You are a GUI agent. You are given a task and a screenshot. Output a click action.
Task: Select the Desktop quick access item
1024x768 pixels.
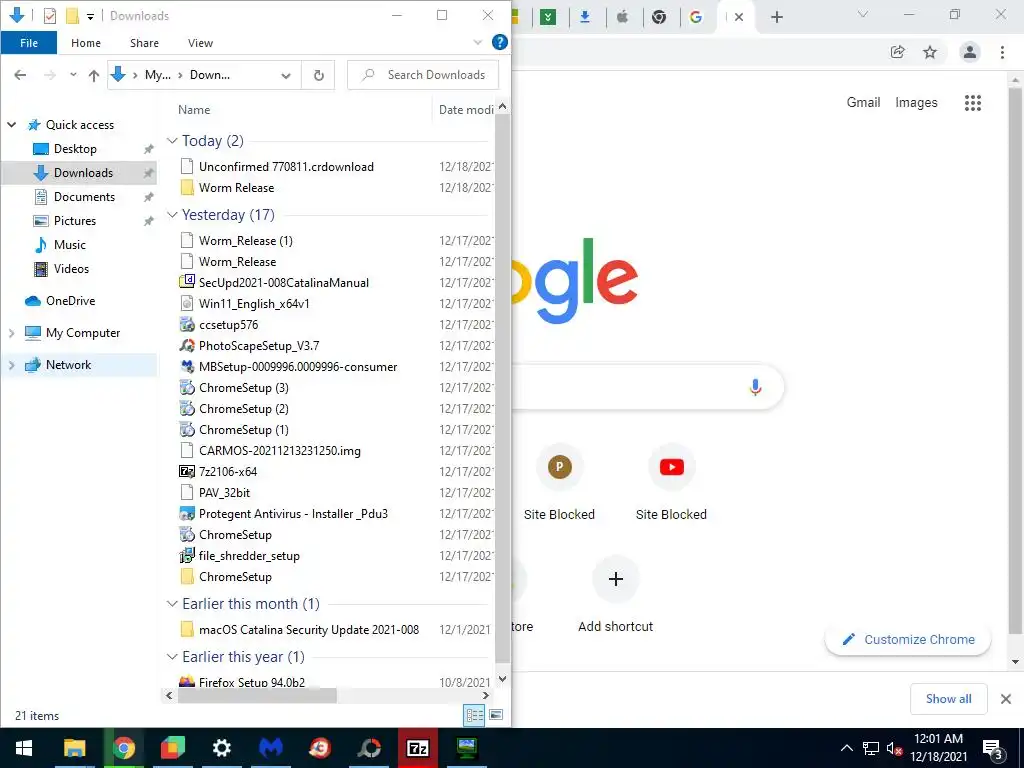[75, 149]
